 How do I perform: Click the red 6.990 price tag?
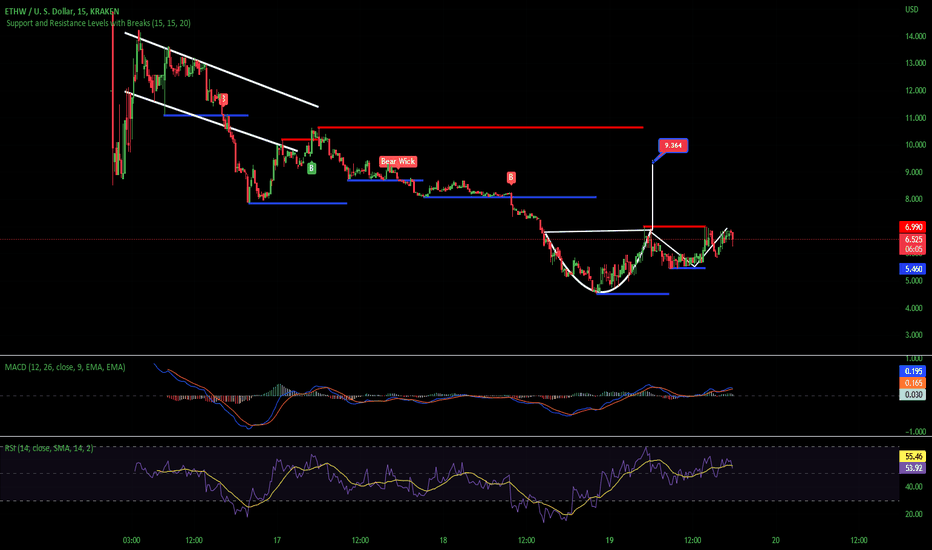point(914,227)
